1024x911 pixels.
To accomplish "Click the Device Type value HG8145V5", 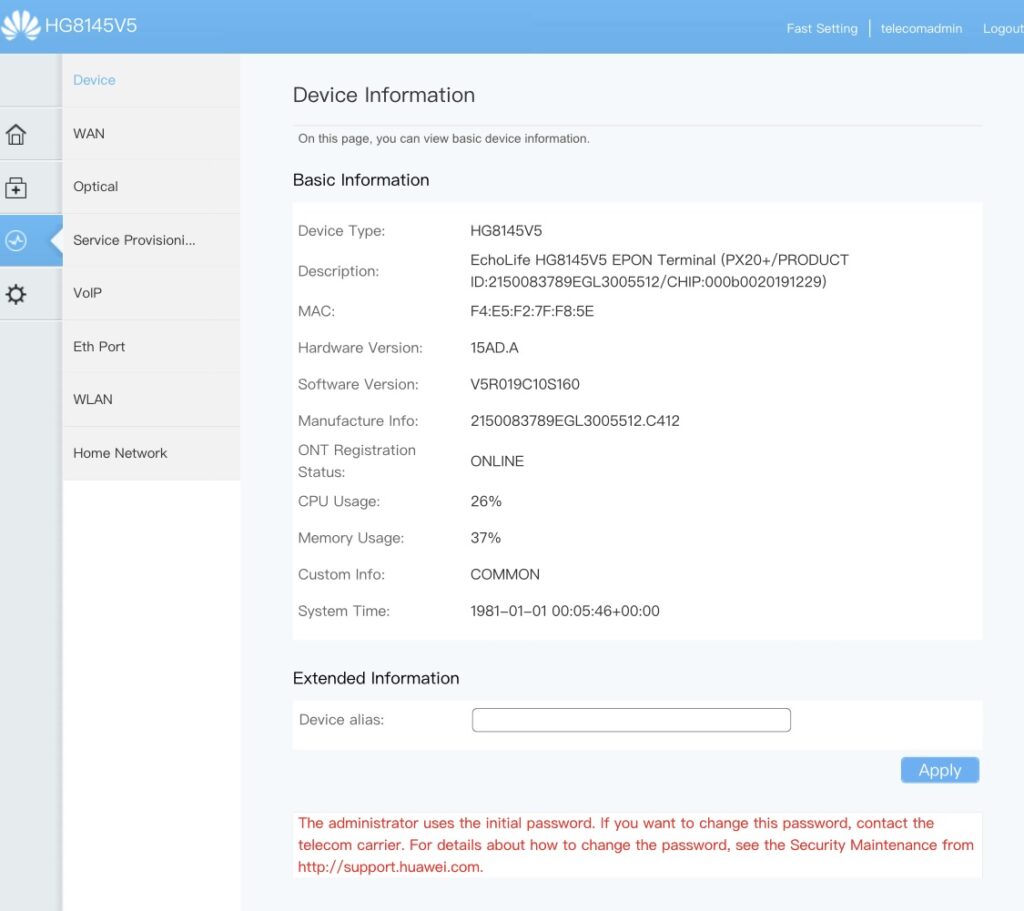I will (x=506, y=231).
